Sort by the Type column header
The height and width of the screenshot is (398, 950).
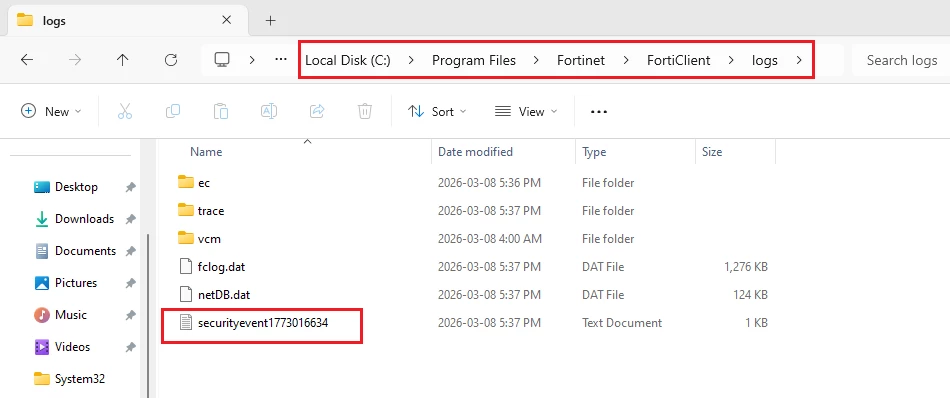[x=594, y=151]
